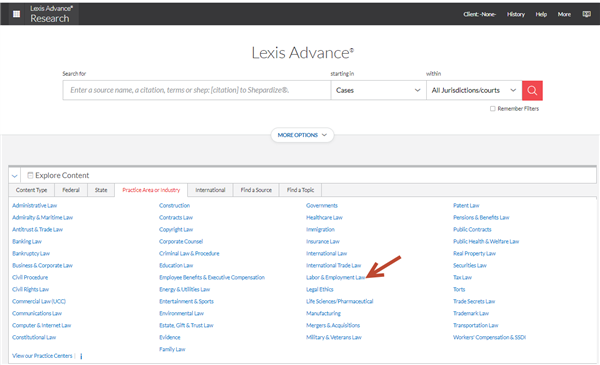Screen dimensions: 600x365
Task: View our Practice Centers link
Action: (x=42, y=356)
